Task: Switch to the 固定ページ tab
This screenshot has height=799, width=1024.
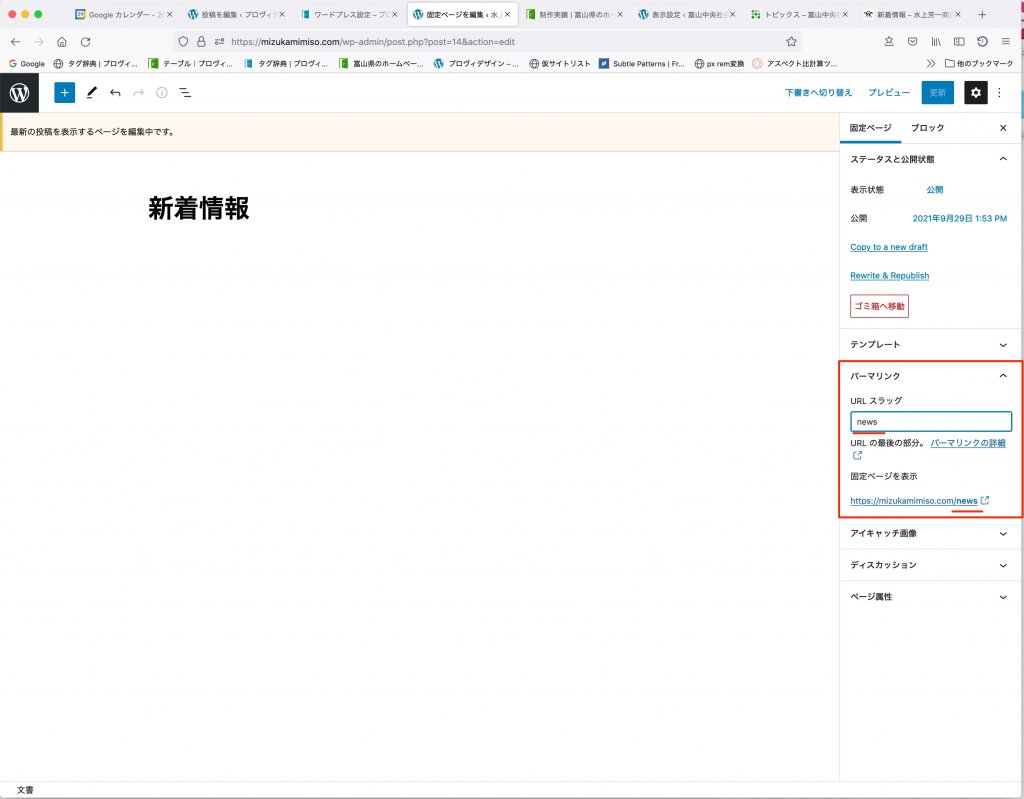Action: (870, 128)
